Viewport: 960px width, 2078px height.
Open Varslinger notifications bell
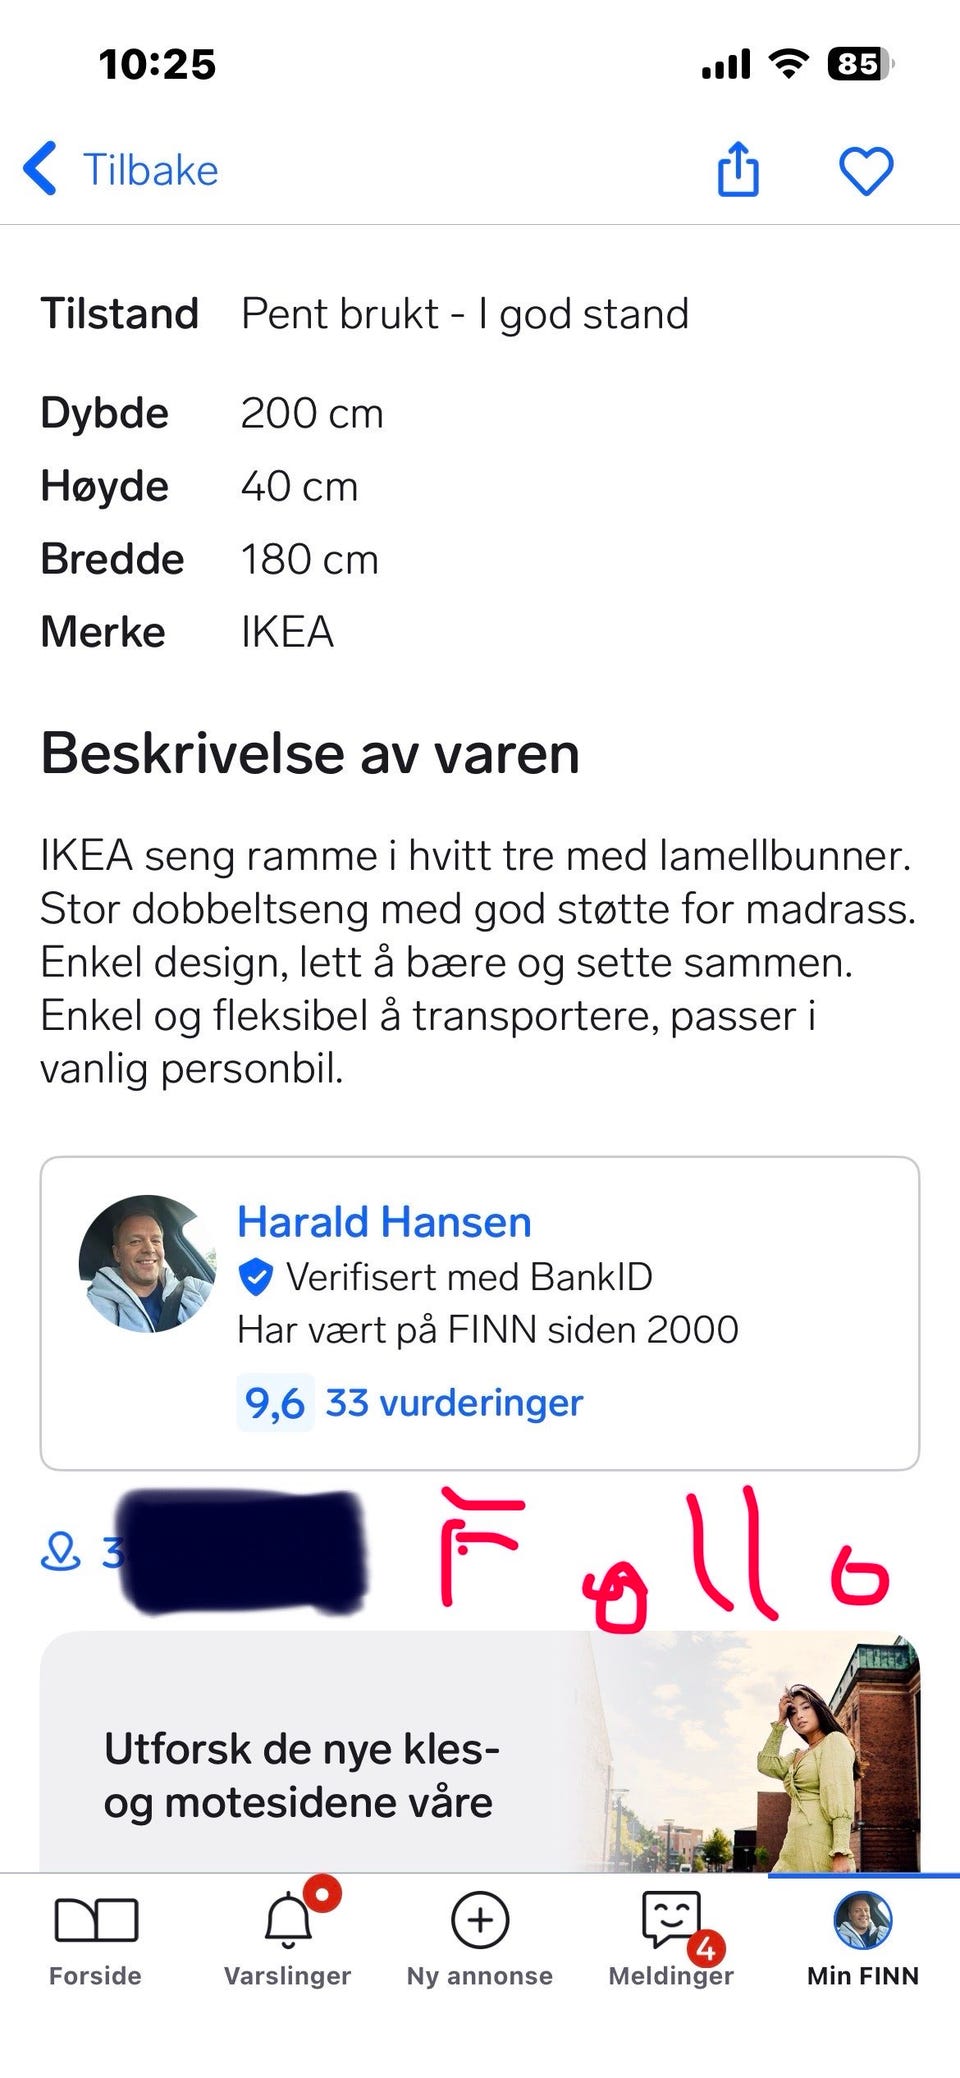[x=288, y=1942]
